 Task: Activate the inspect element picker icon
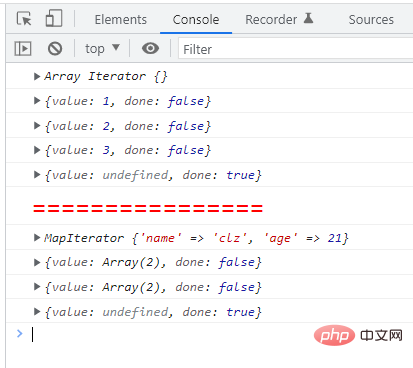(24, 19)
